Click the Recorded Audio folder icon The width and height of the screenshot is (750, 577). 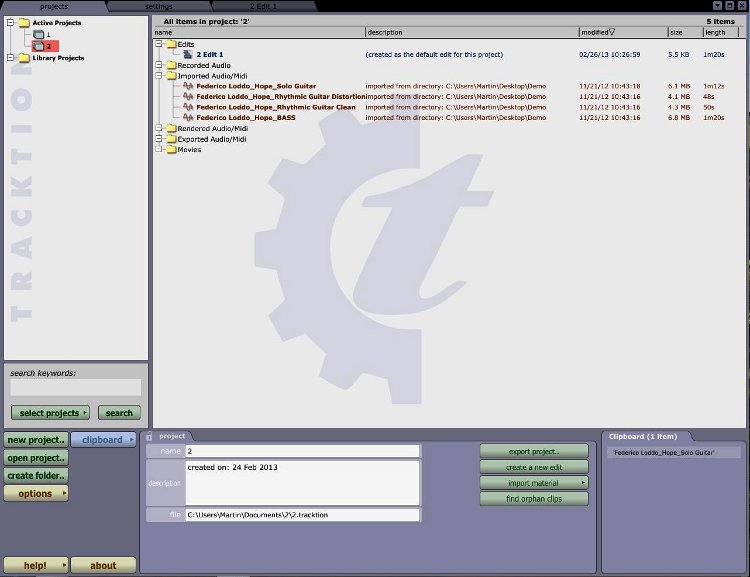tap(172, 65)
